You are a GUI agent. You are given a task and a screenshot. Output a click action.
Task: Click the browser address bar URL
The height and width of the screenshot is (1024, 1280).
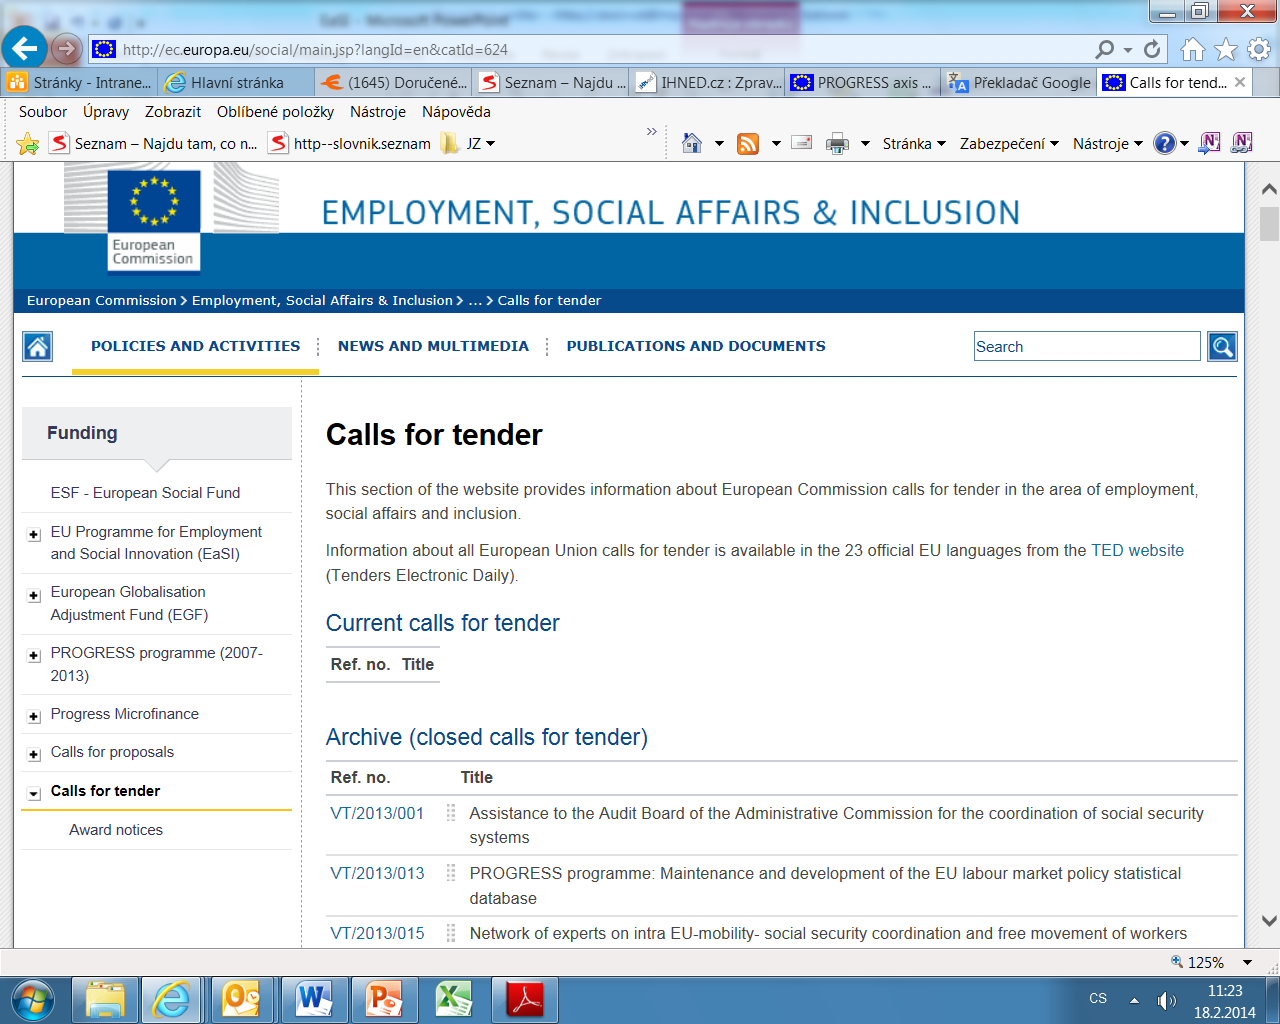tap(315, 49)
